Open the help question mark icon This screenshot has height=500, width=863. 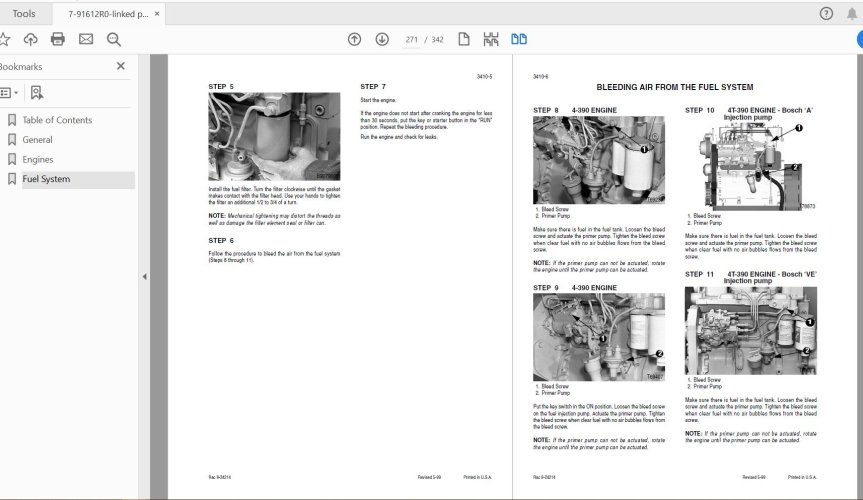click(x=826, y=13)
